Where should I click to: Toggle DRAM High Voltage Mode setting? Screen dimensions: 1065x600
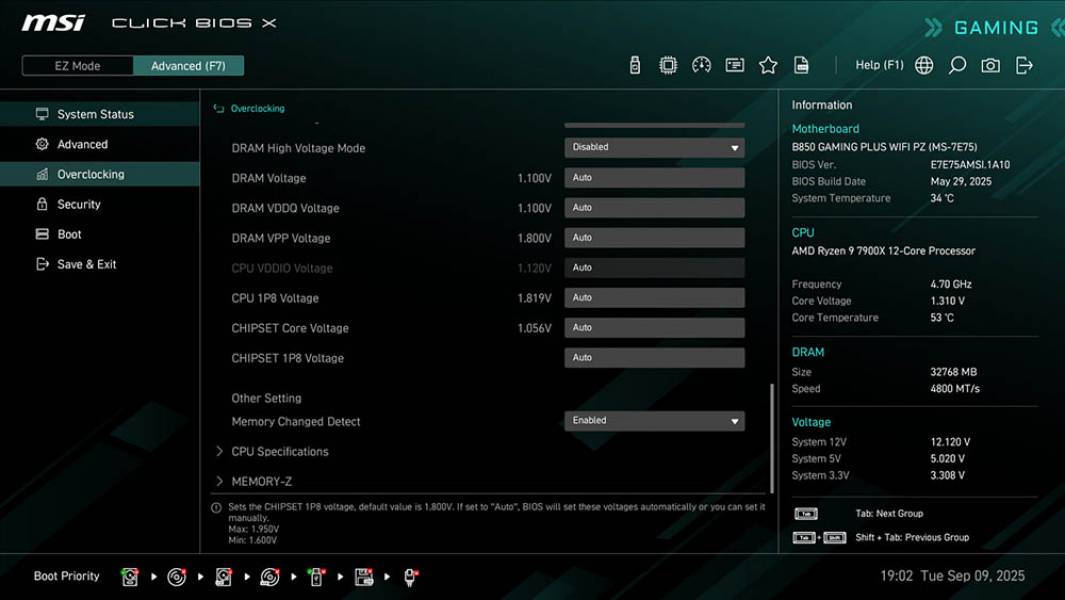[654, 146]
